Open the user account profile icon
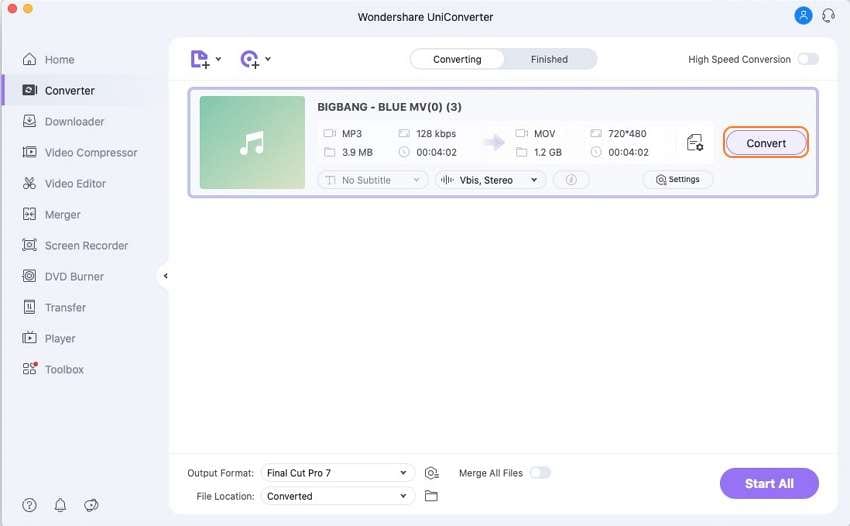Viewport: 850px width, 526px height. [803, 16]
